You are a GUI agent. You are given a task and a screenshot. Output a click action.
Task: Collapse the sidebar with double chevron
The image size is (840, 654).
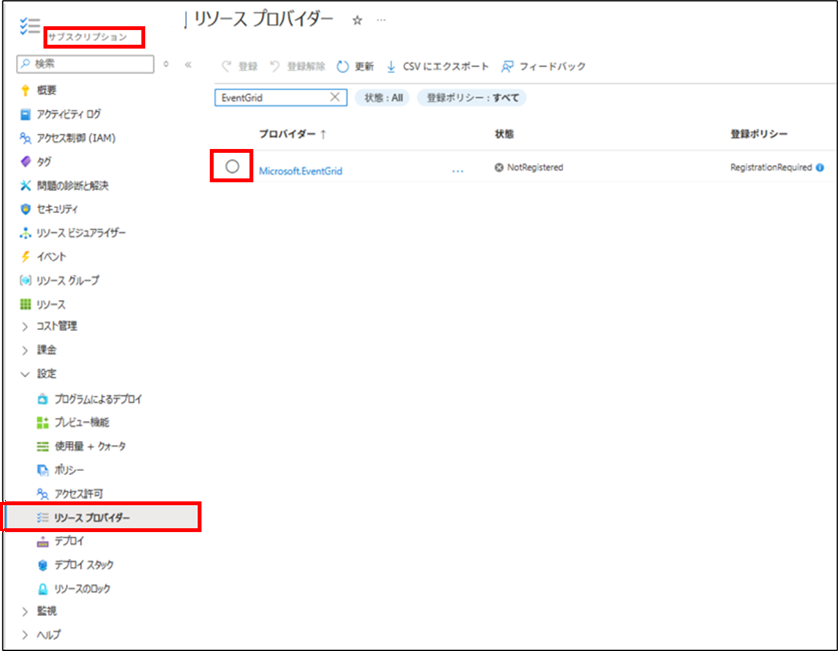tap(188, 64)
